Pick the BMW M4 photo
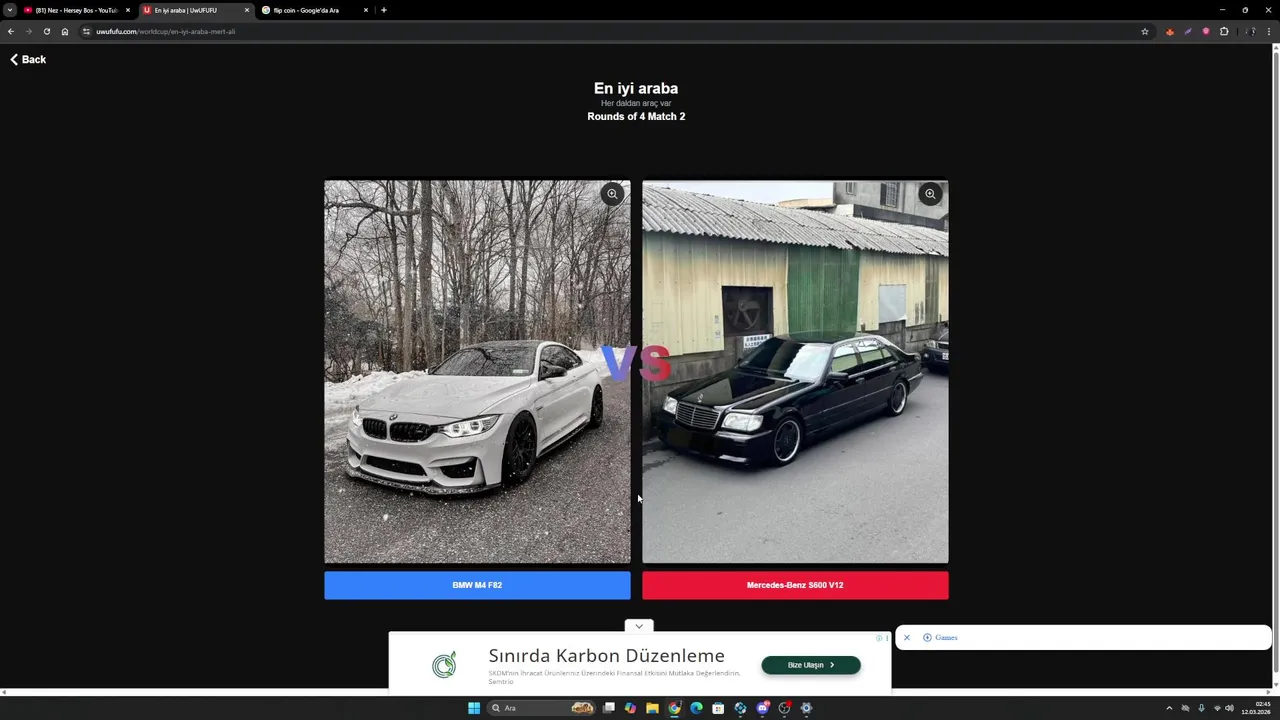1280x720 pixels. [477, 371]
